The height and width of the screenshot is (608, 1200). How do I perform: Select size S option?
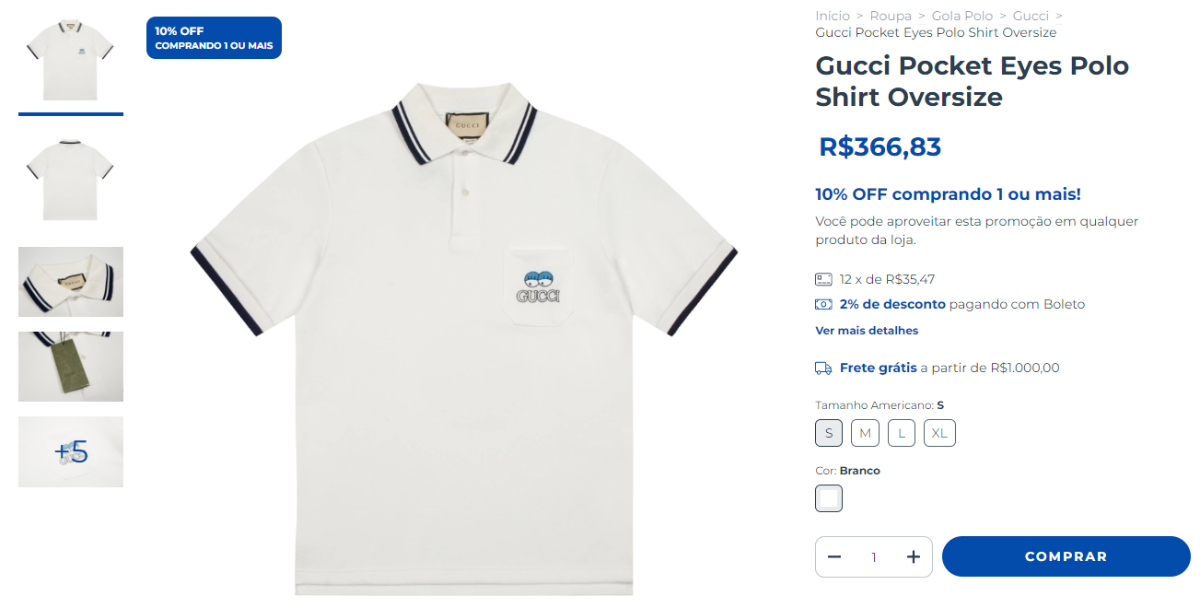click(x=828, y=433)
